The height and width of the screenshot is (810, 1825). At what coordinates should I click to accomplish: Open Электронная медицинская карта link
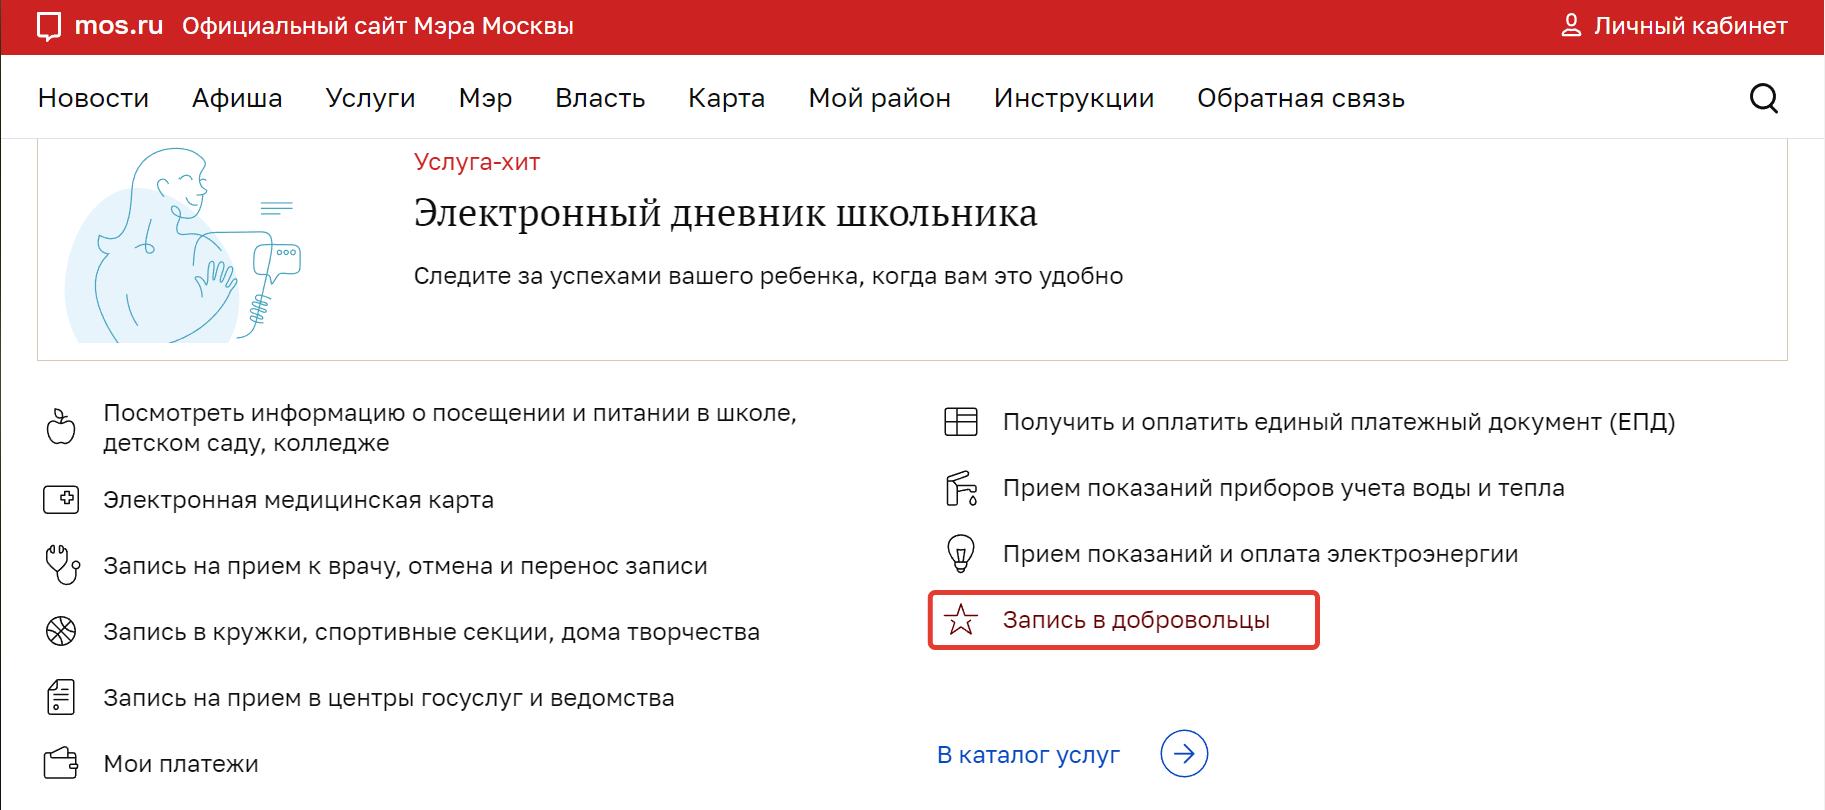[298, 500]
